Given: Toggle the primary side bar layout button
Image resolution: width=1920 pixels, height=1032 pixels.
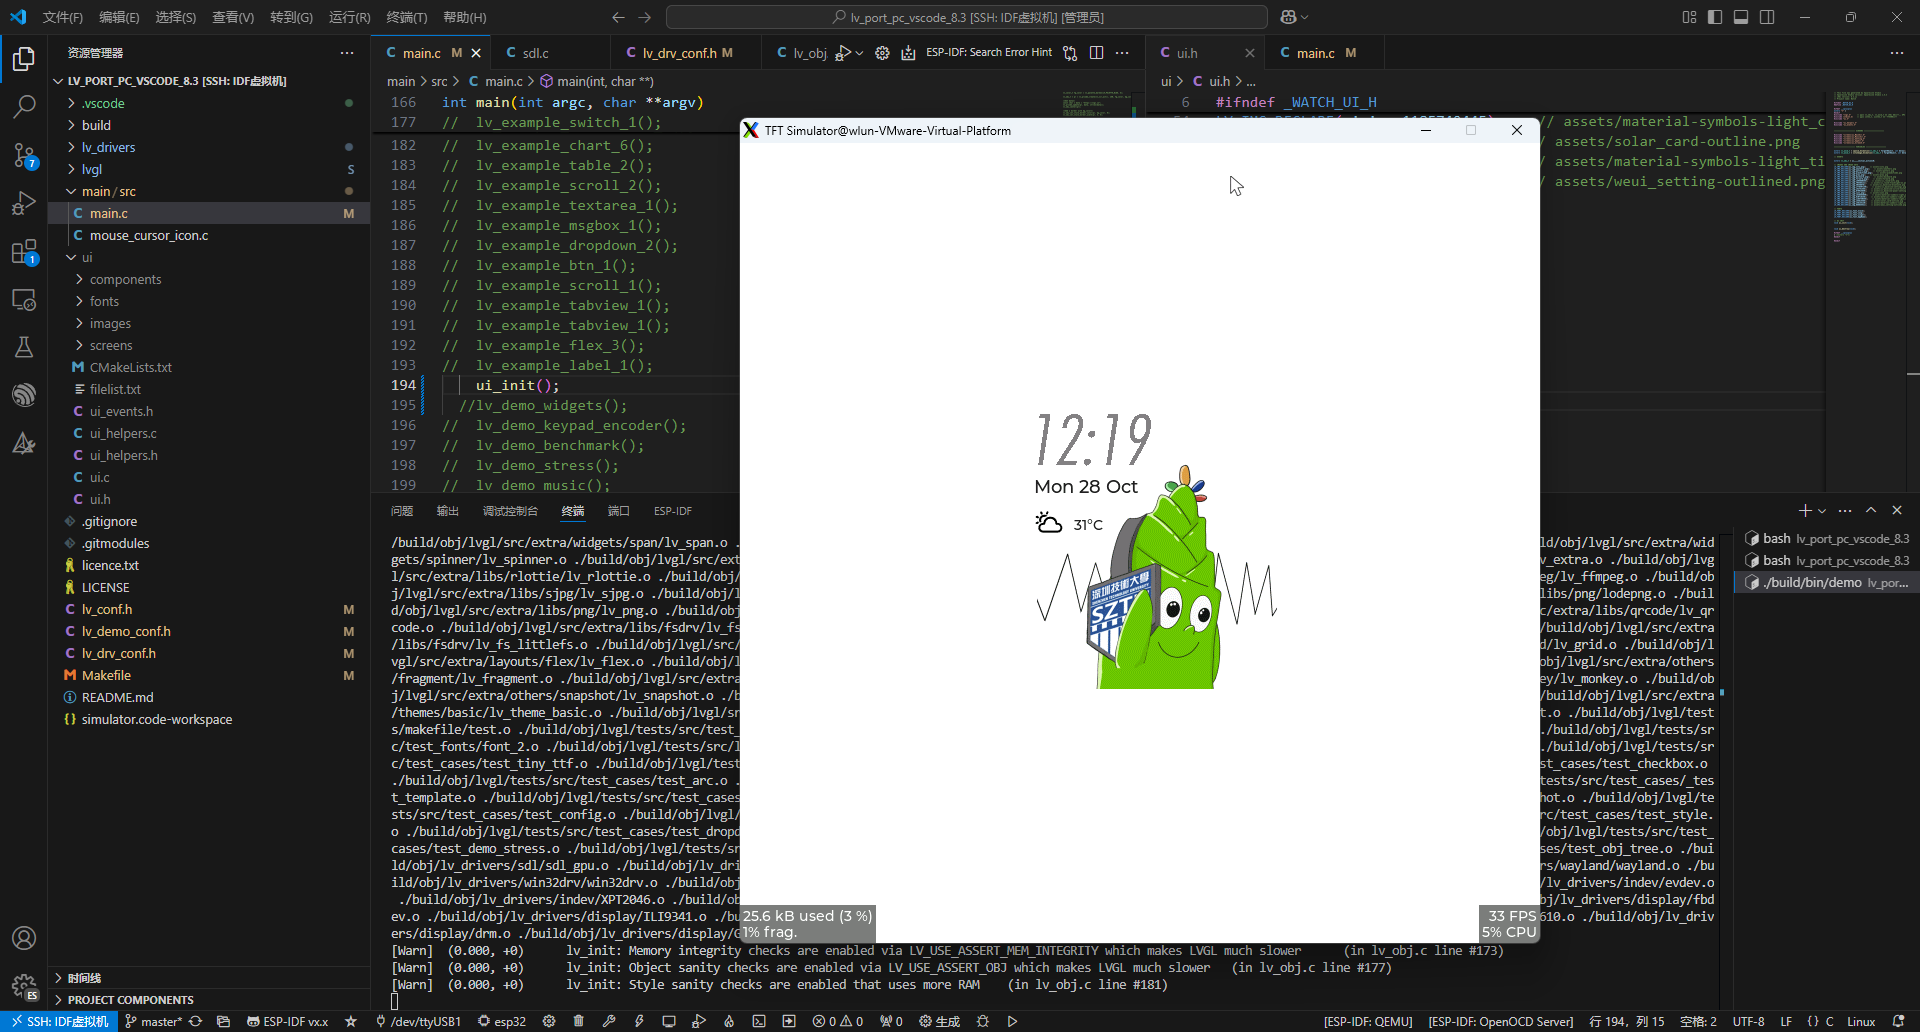Looking at the screenshot, I should pyautogui.click(x=1715, y=17).
